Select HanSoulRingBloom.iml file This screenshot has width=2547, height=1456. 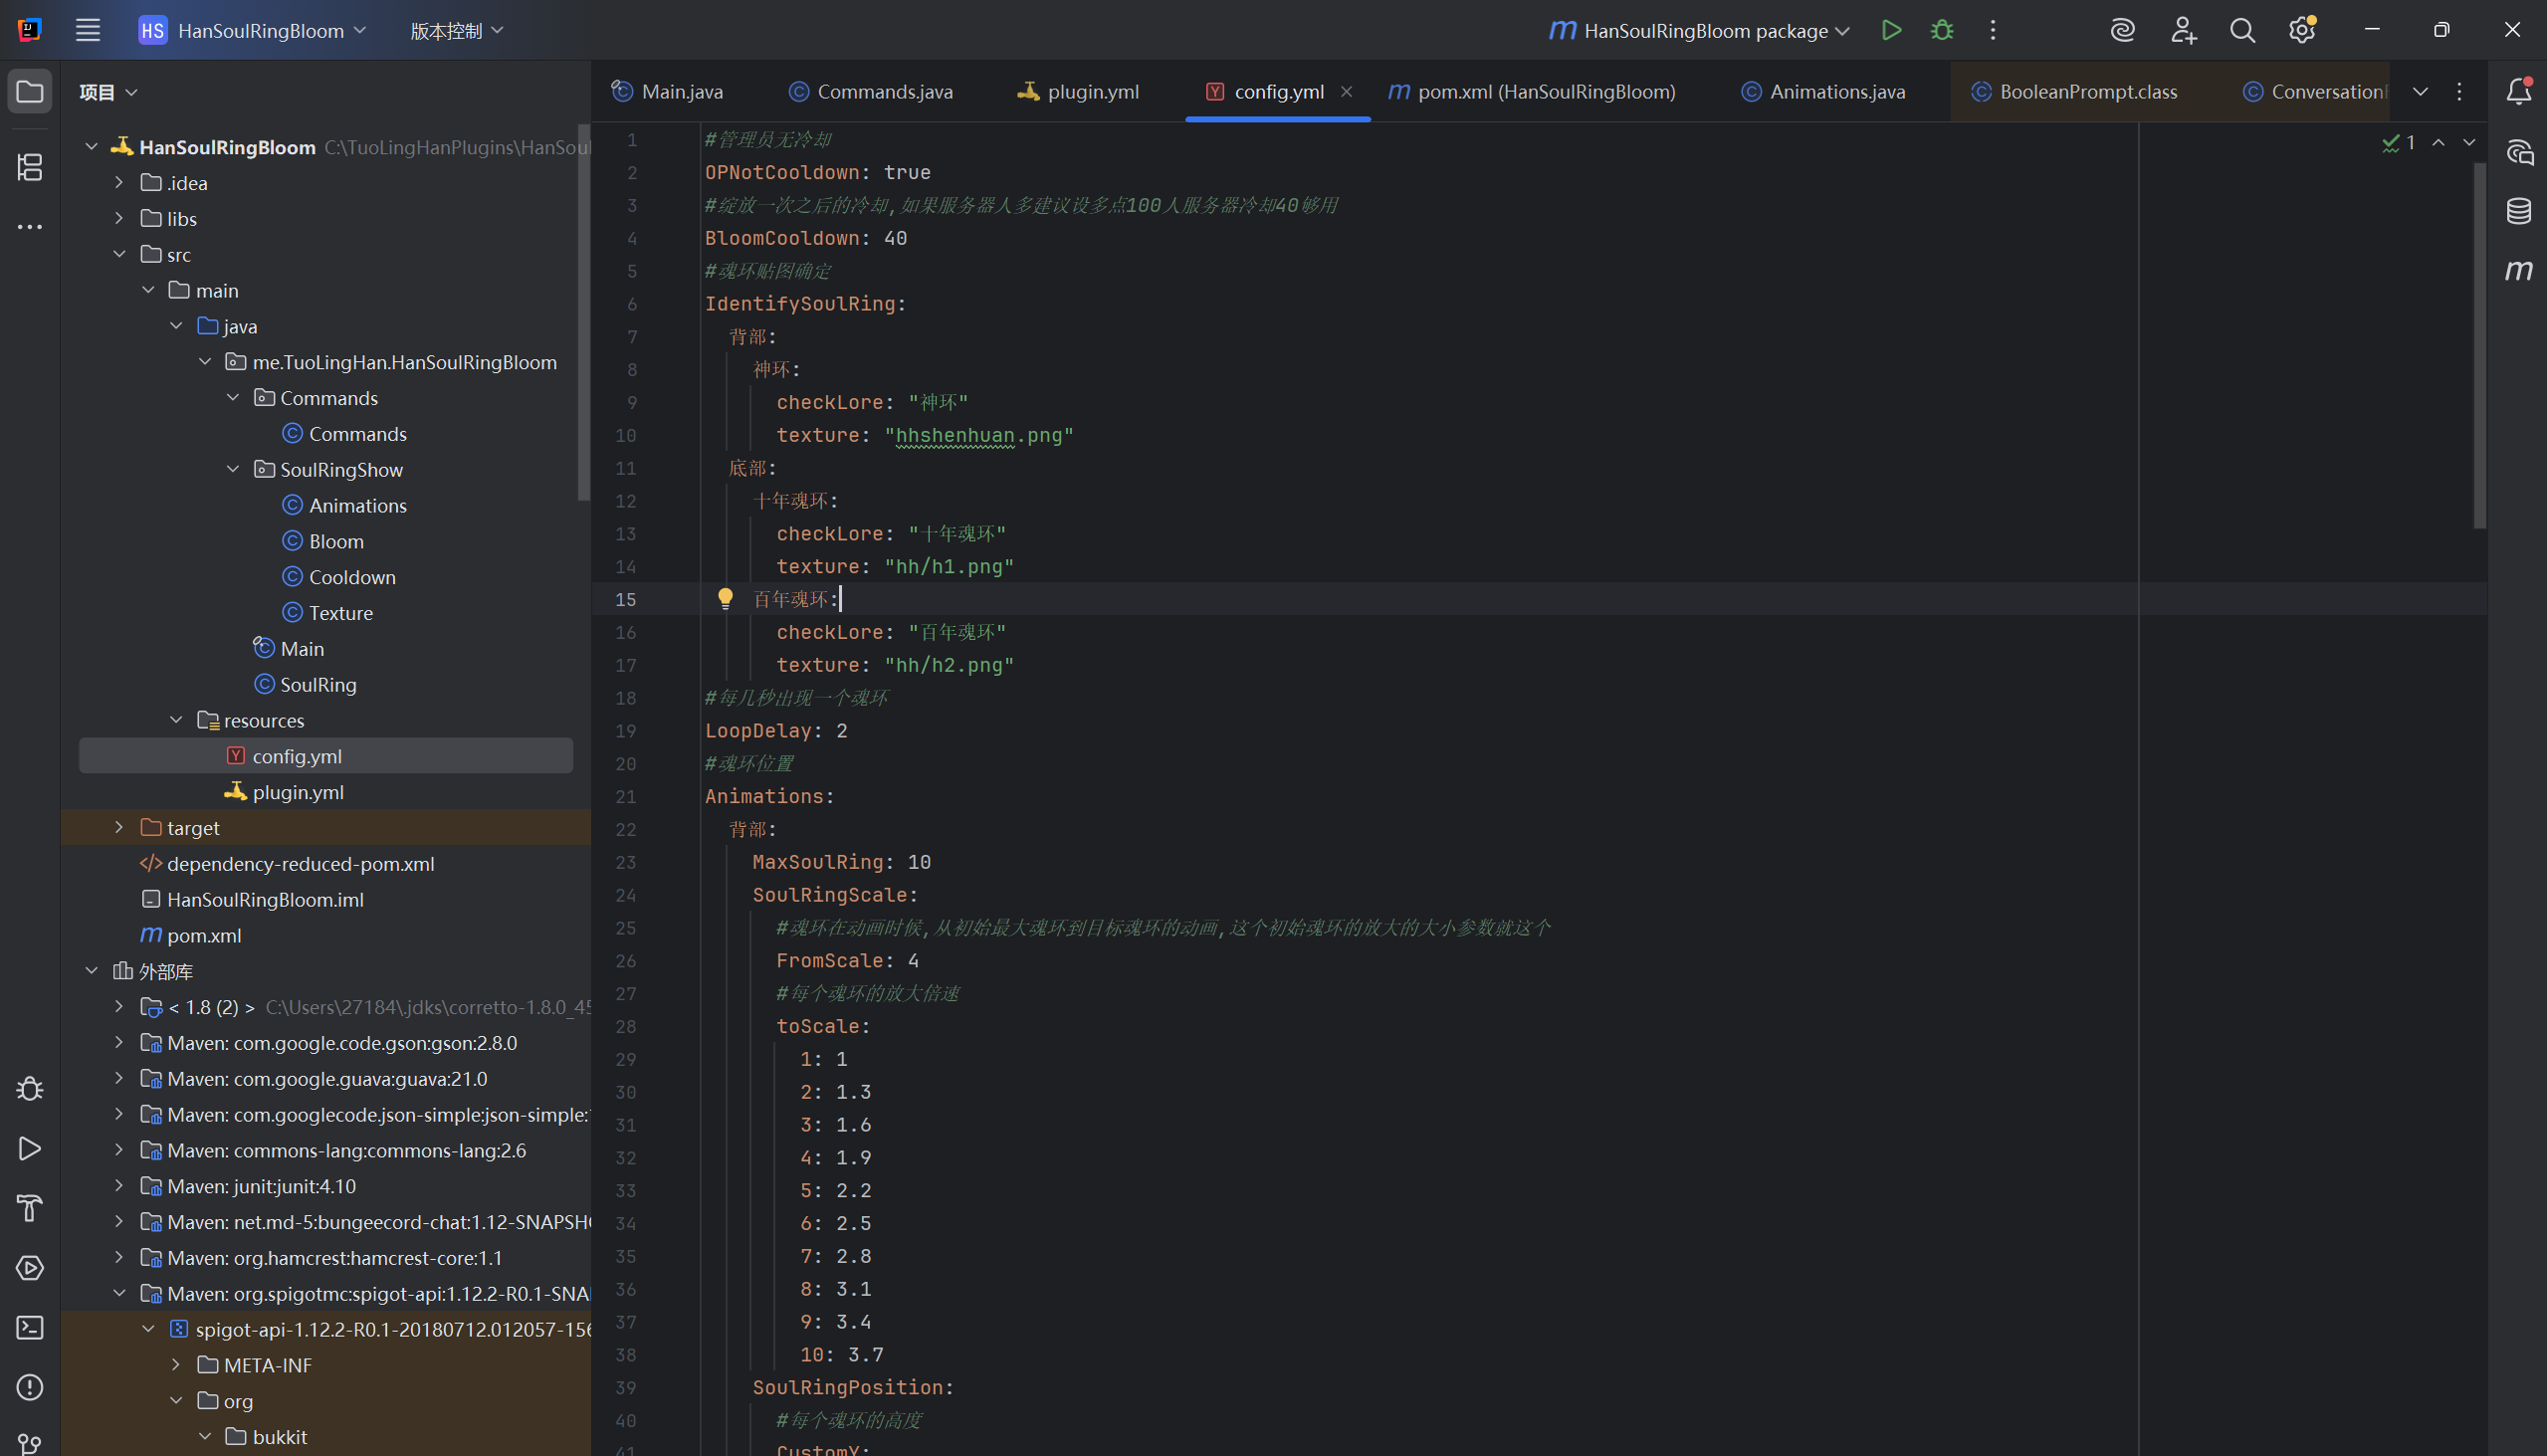coord(265,900)
